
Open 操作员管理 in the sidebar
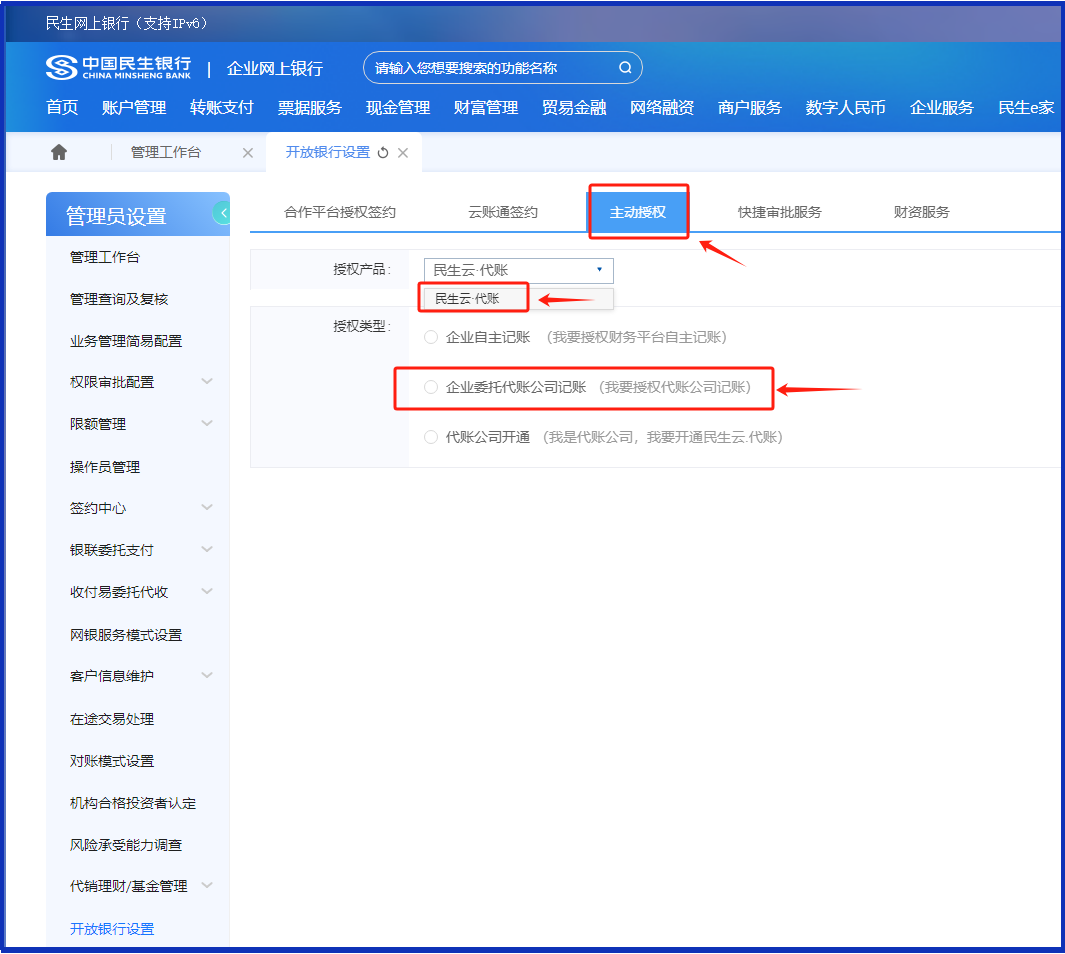[x=105, y=467]
